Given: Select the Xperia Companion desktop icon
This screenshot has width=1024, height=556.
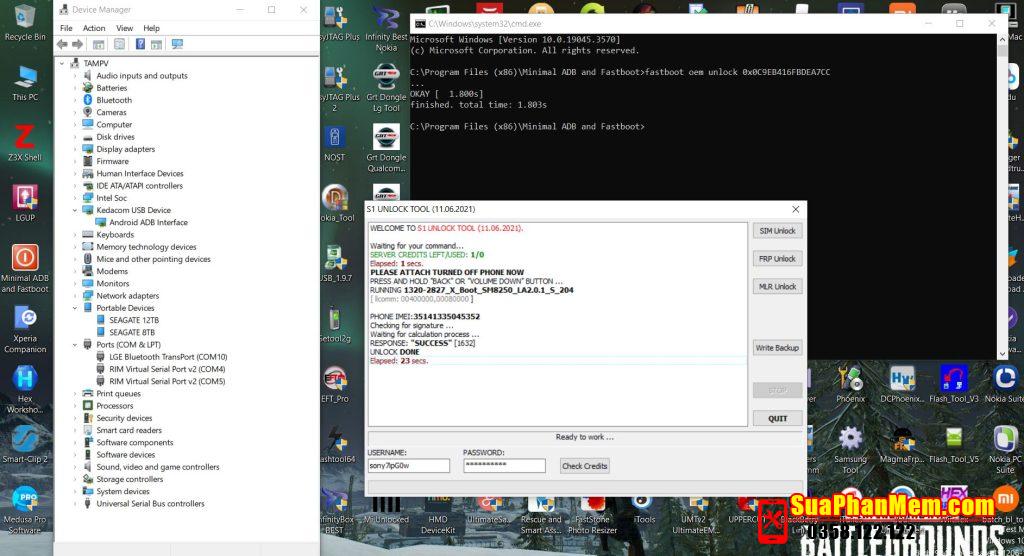Looking at the screenshot, I should (x=25, y=320).
